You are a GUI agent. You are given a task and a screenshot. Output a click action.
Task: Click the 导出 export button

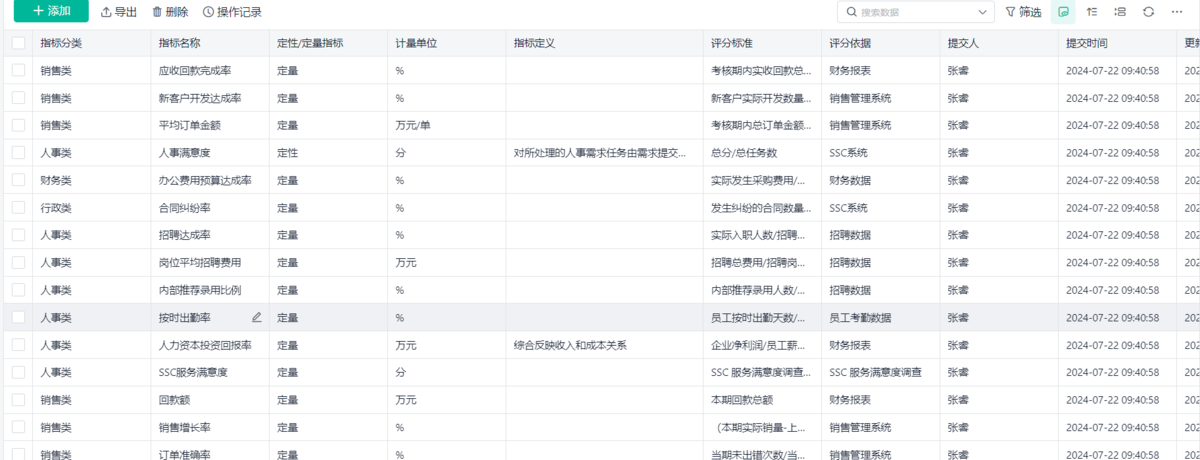[119, 12]
